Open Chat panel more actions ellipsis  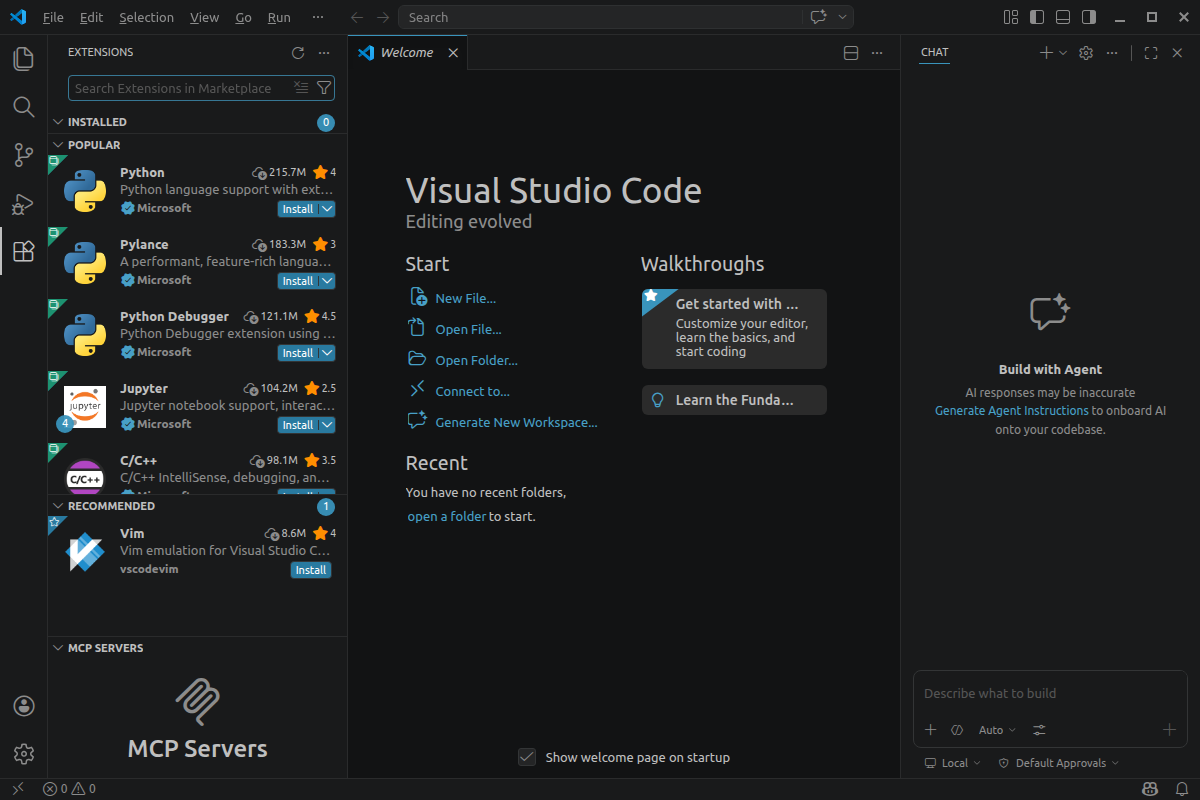click(x=1112, y=53)
